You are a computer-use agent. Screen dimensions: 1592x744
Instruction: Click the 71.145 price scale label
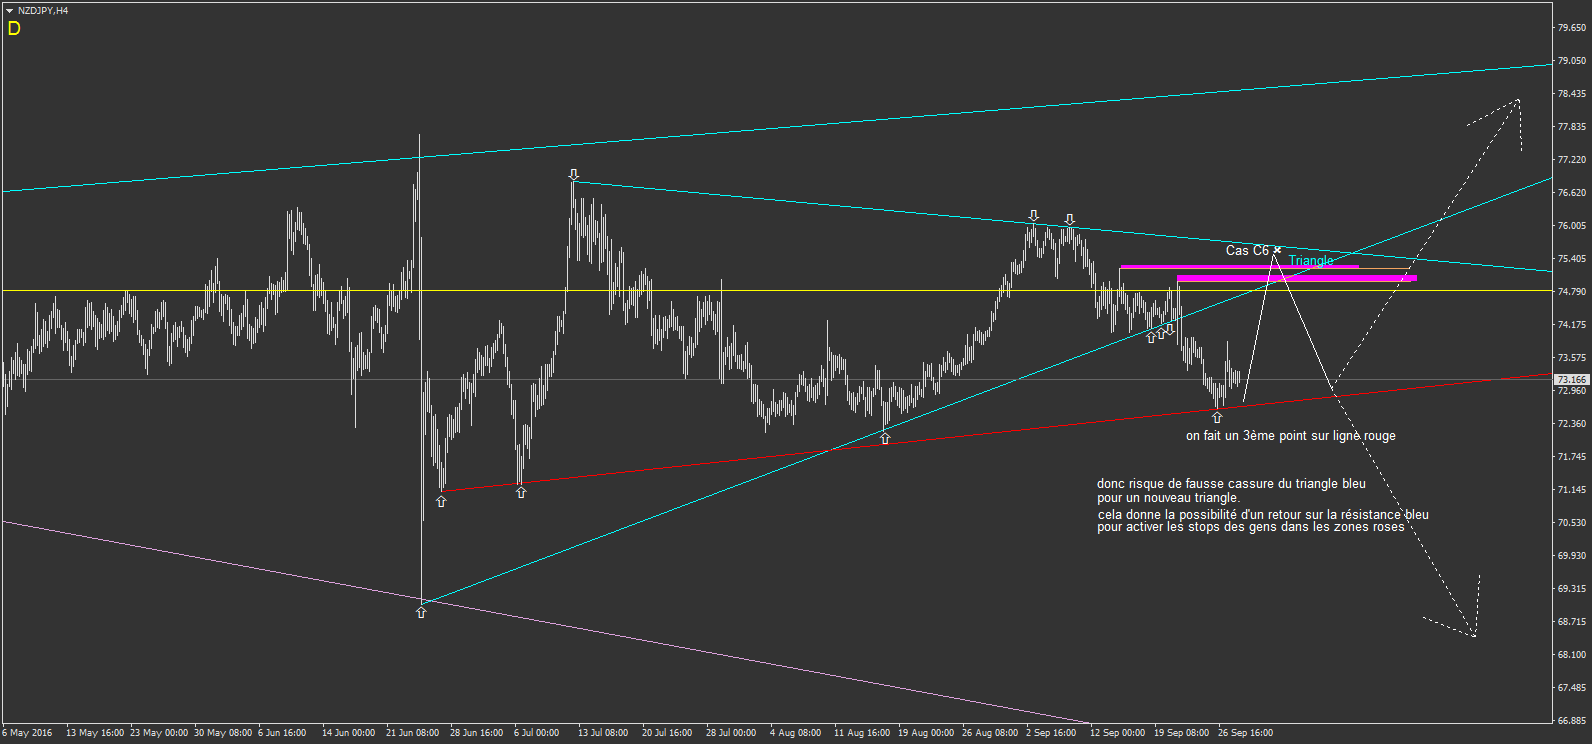point(1571,490)
